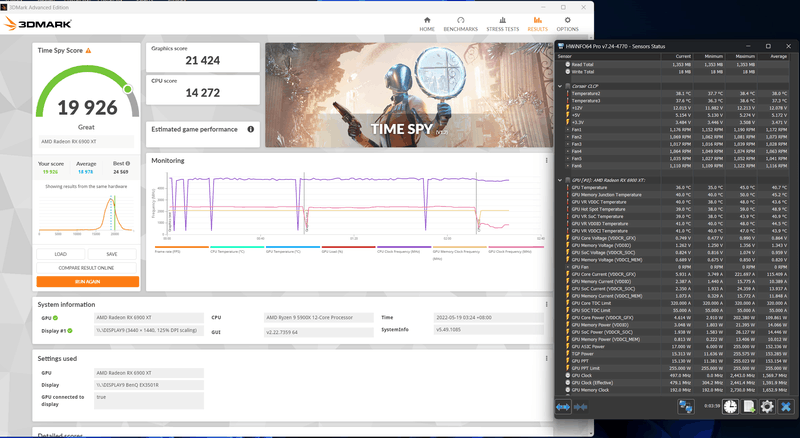Toggle Frame rate (FPS) legend series
The width and height of the screenshot is (800, 438).
click(182, 249)
